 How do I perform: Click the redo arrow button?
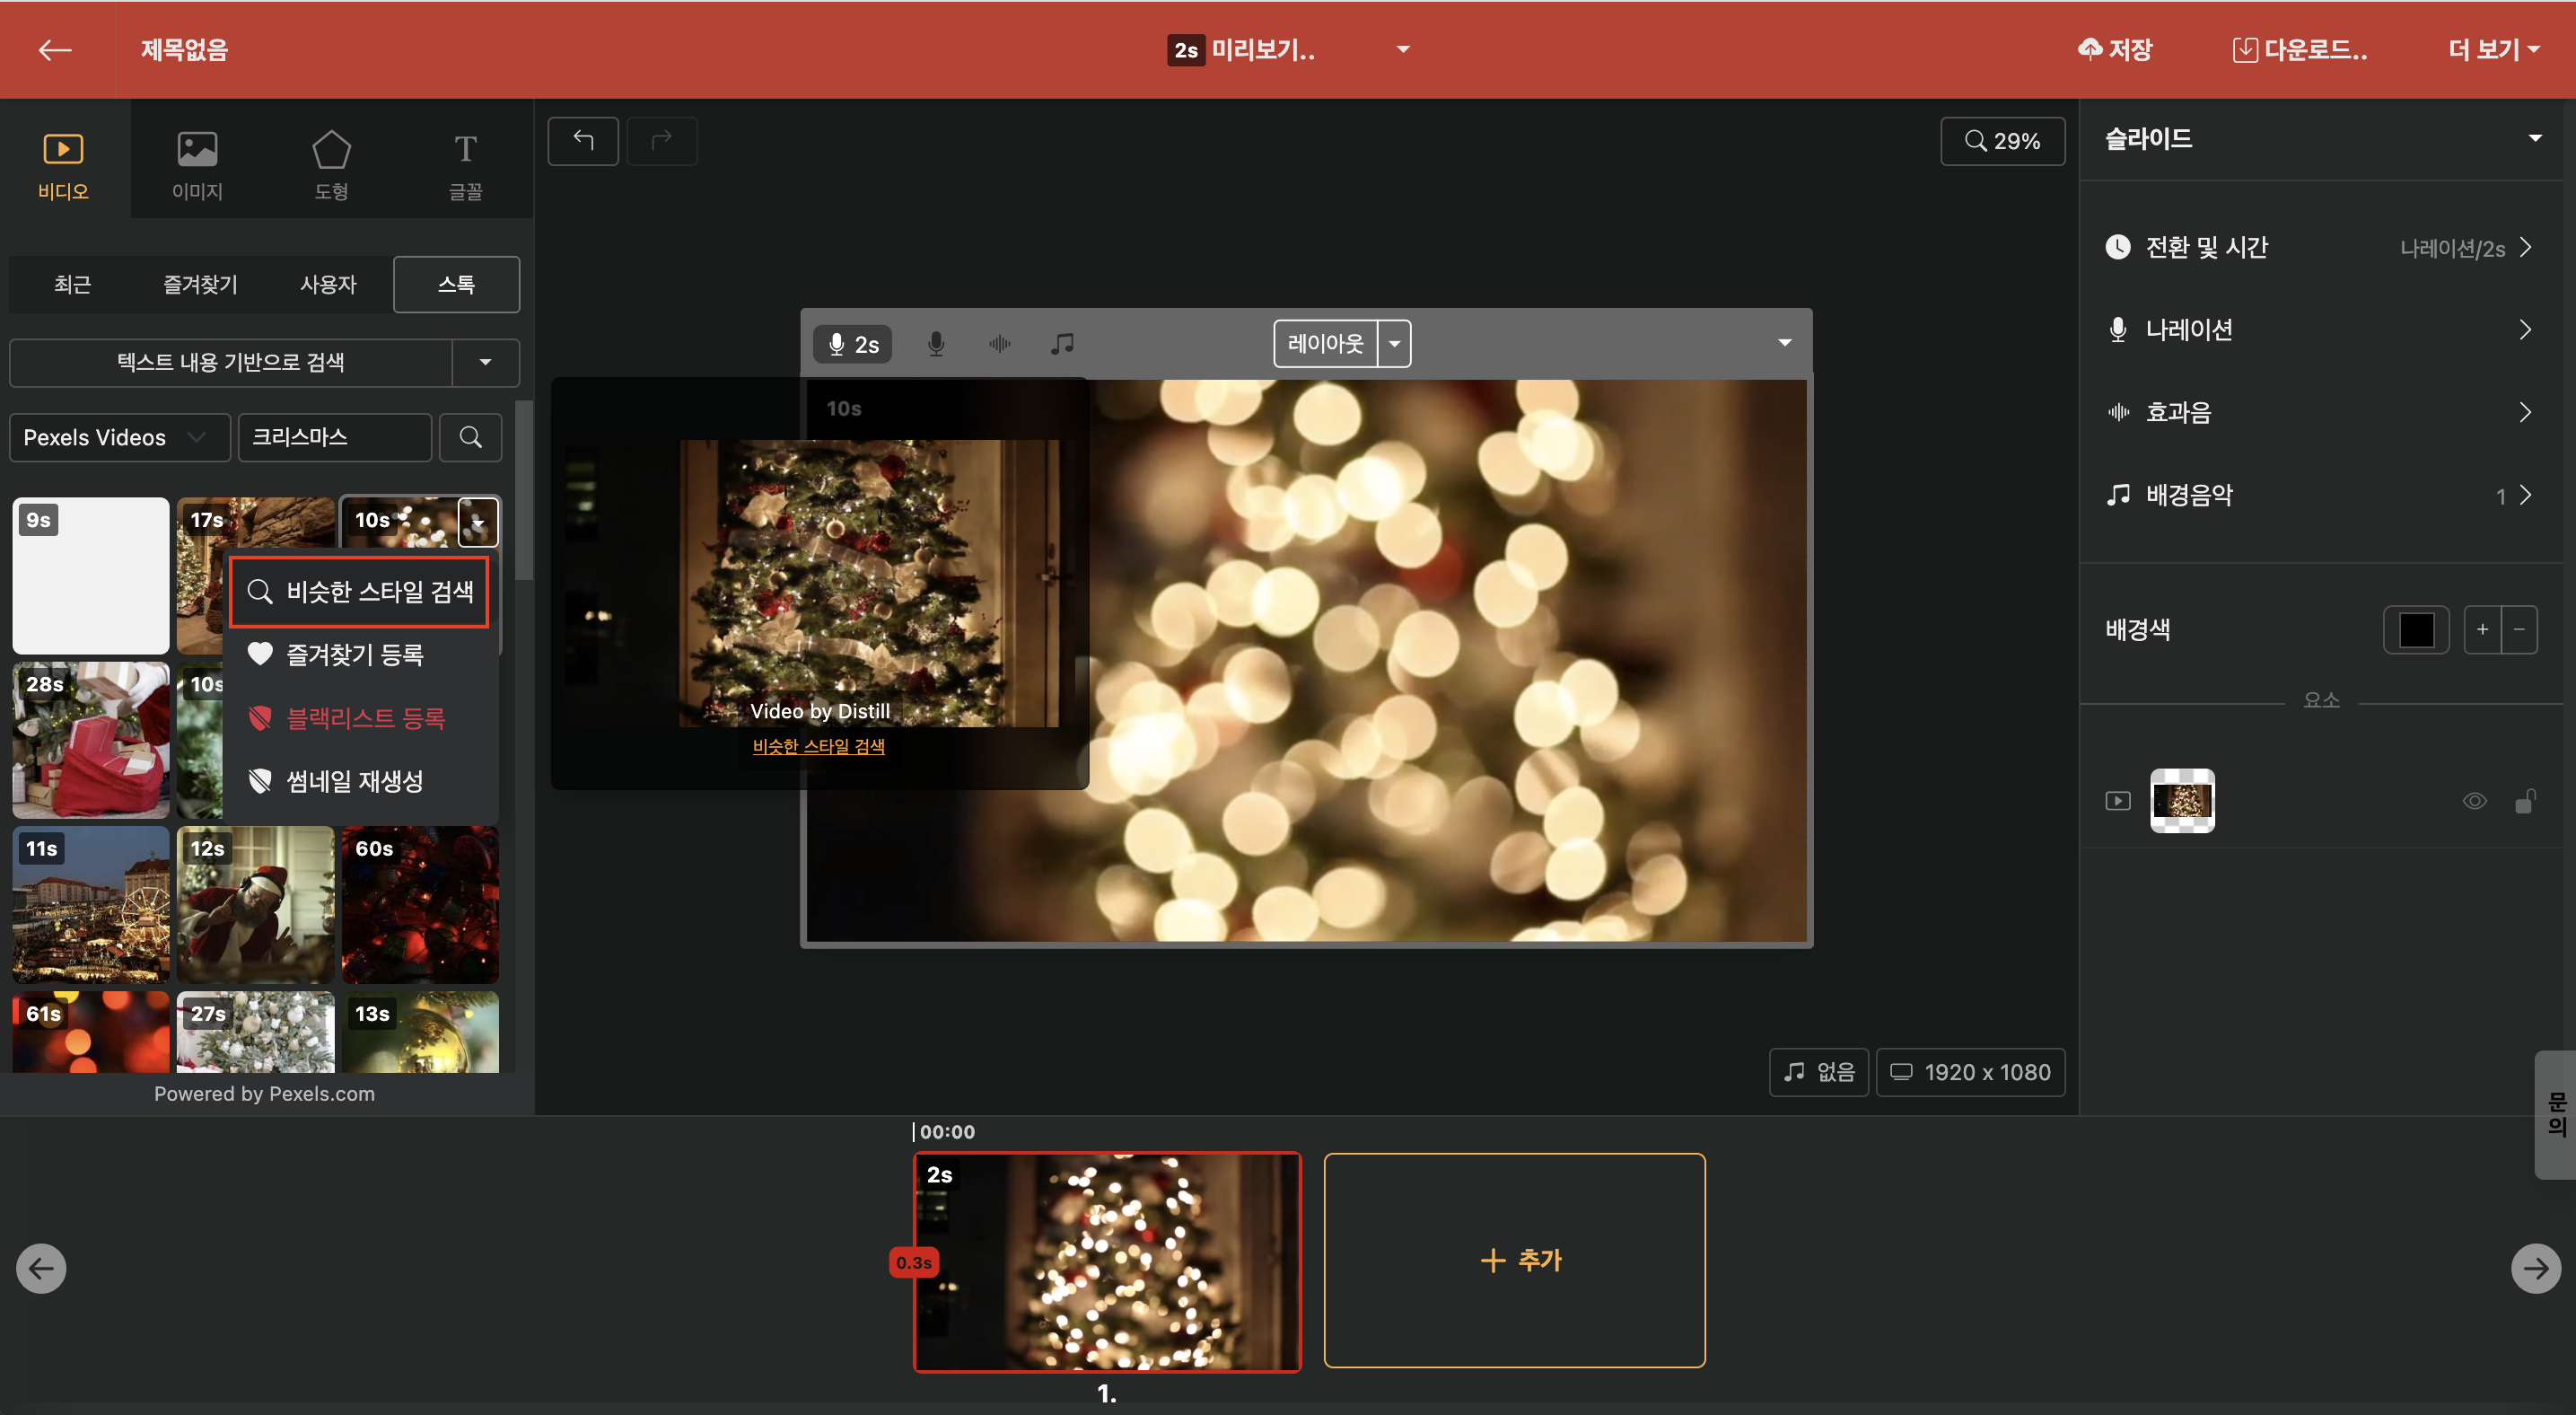pos(661,141)
